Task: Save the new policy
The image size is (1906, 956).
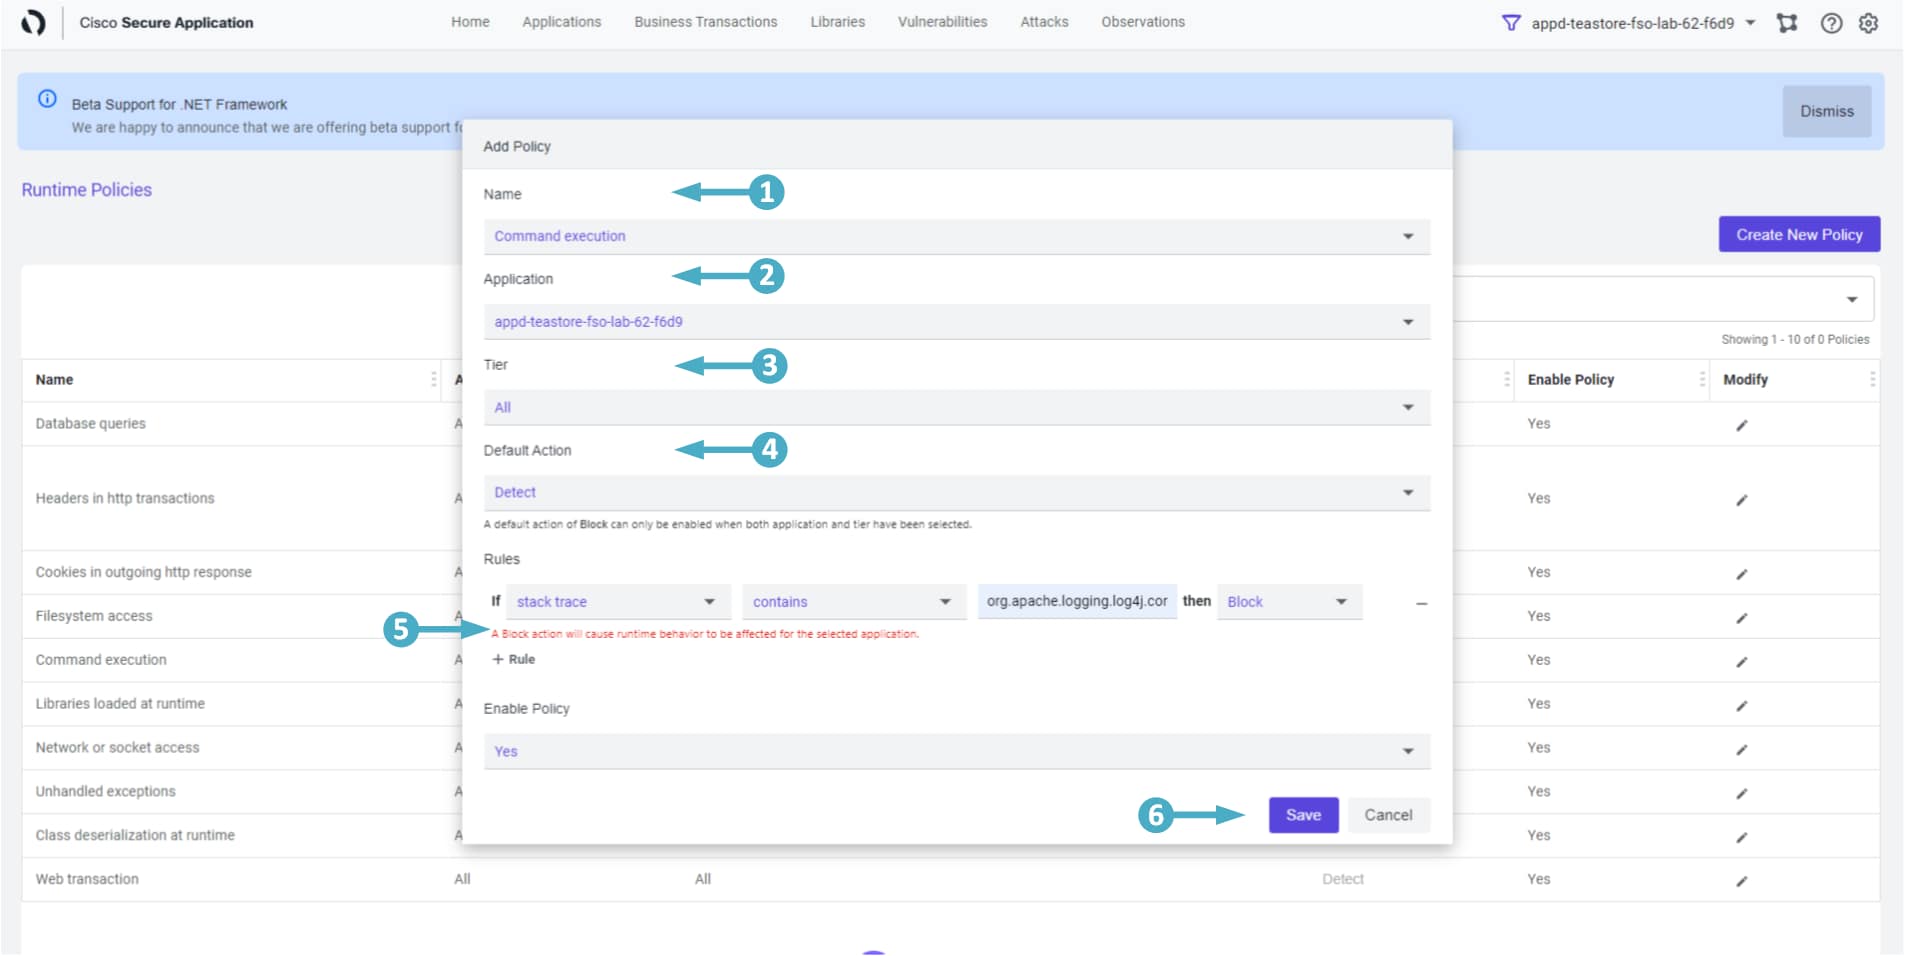Action: (x=1302, y=815)
